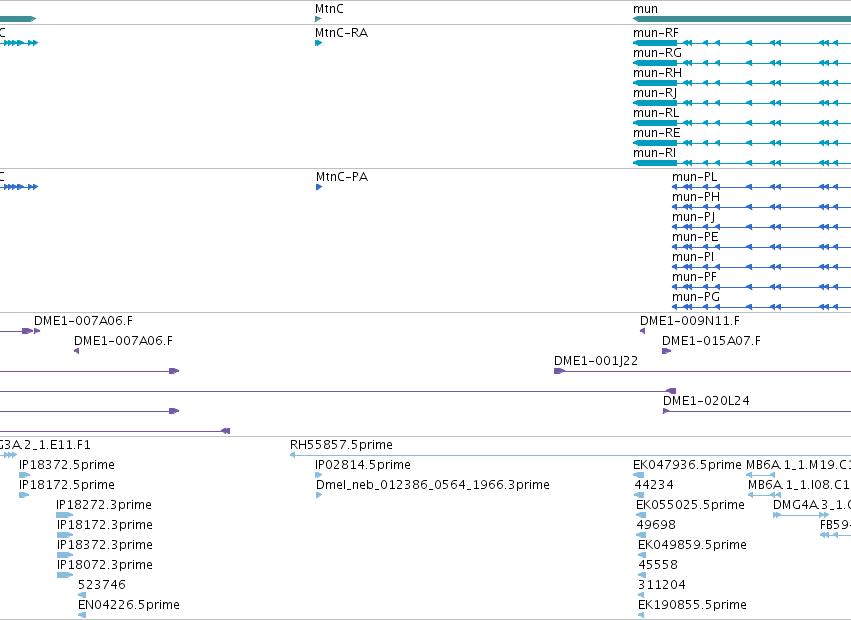Select the MtnC-RA transcript label
The image size is (851, 620).
pyautogui.click(x=341, y=33)
